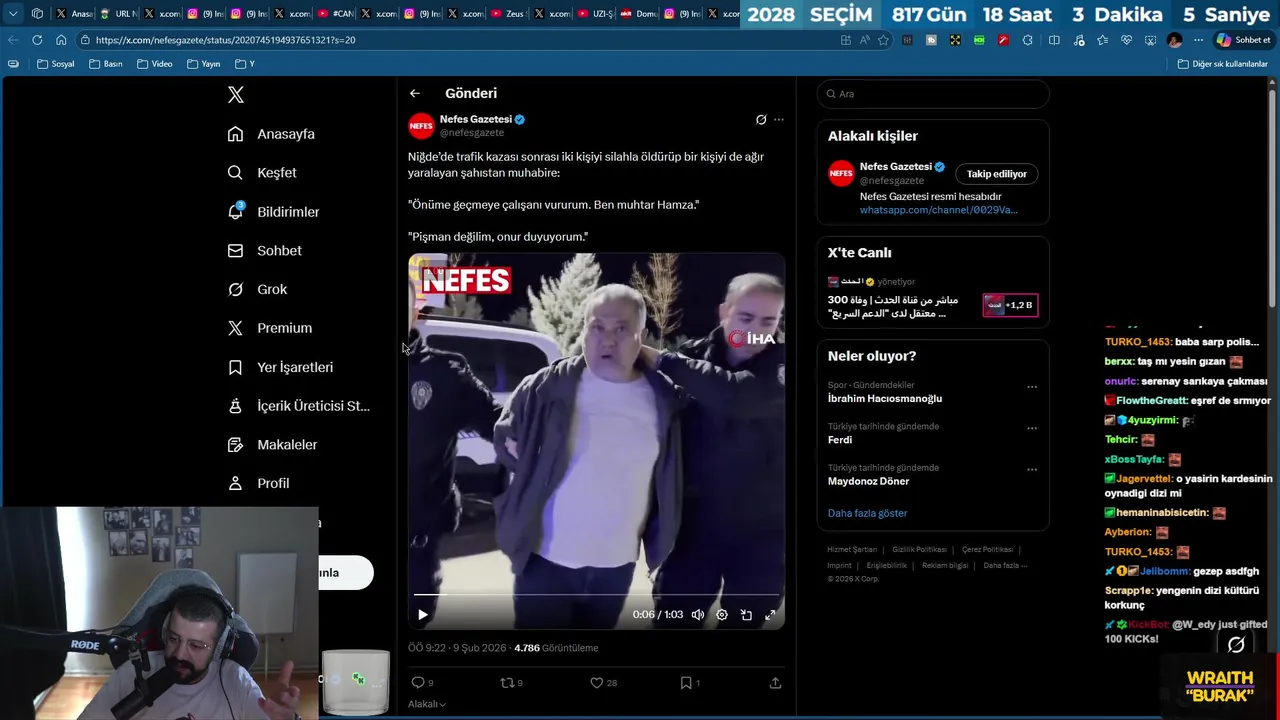Image resolution: width=1280 pixels, height=720 pixels.
Task: Click Nefes Gazetesi post avatar
Action: [x=421, y=125]
